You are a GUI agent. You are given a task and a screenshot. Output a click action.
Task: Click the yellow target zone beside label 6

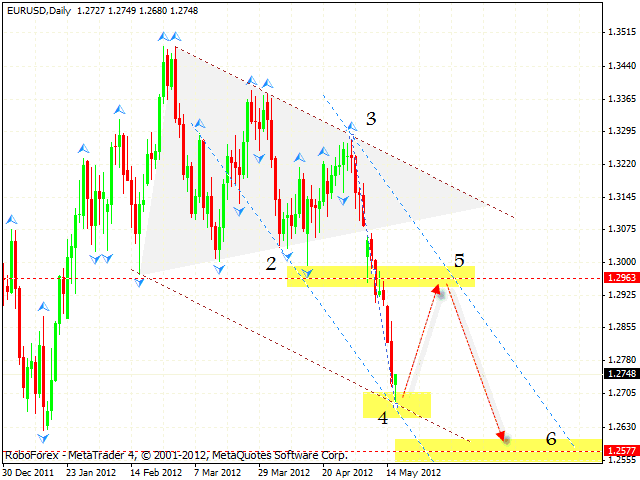498,451
